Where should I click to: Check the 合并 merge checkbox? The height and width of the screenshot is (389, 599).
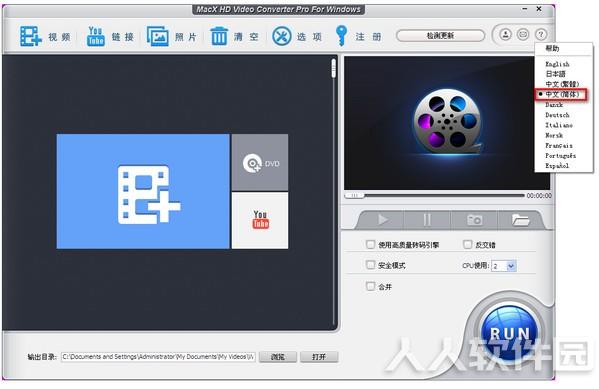click(370, 286)
